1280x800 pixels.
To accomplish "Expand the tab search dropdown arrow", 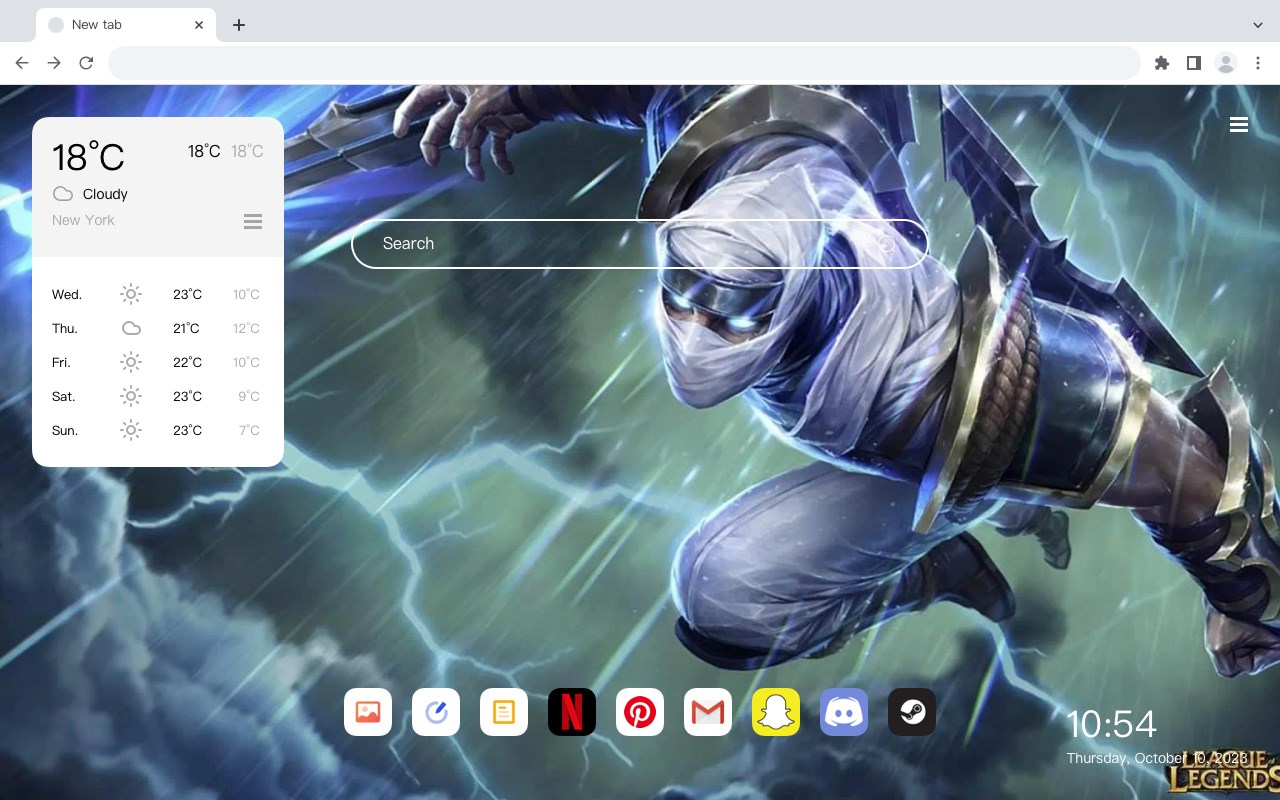I will [x=1258, y=25].
